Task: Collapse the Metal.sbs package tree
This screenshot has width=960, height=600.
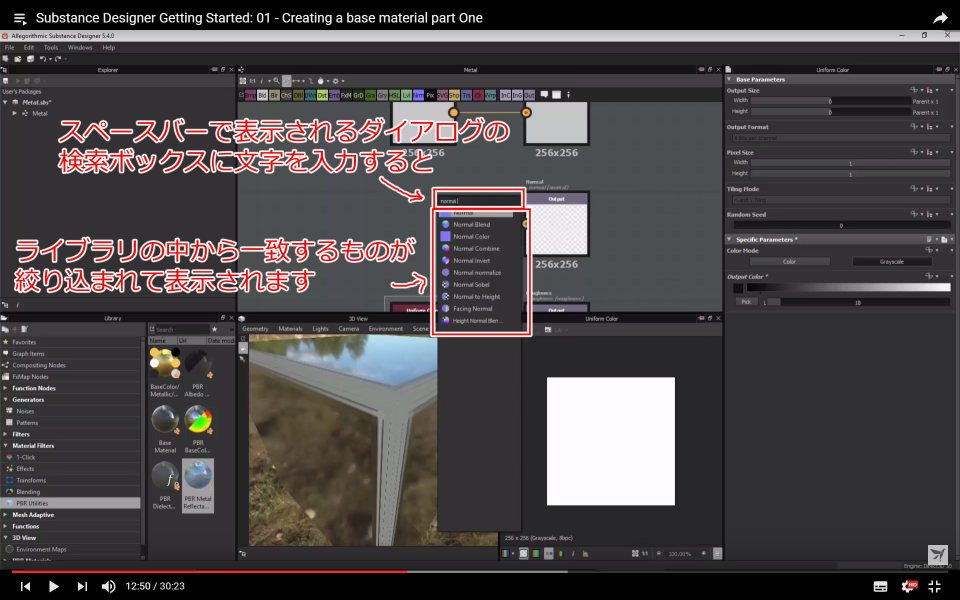Action: click(6, 102)
